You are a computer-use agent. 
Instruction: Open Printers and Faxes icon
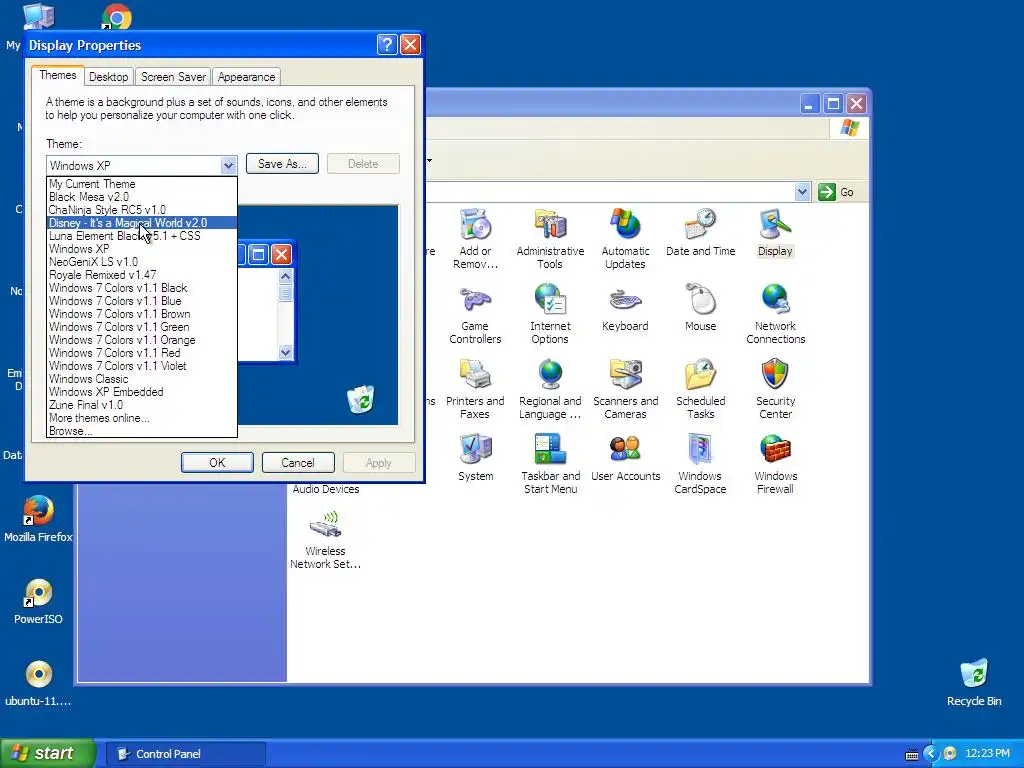coord(475,389)
